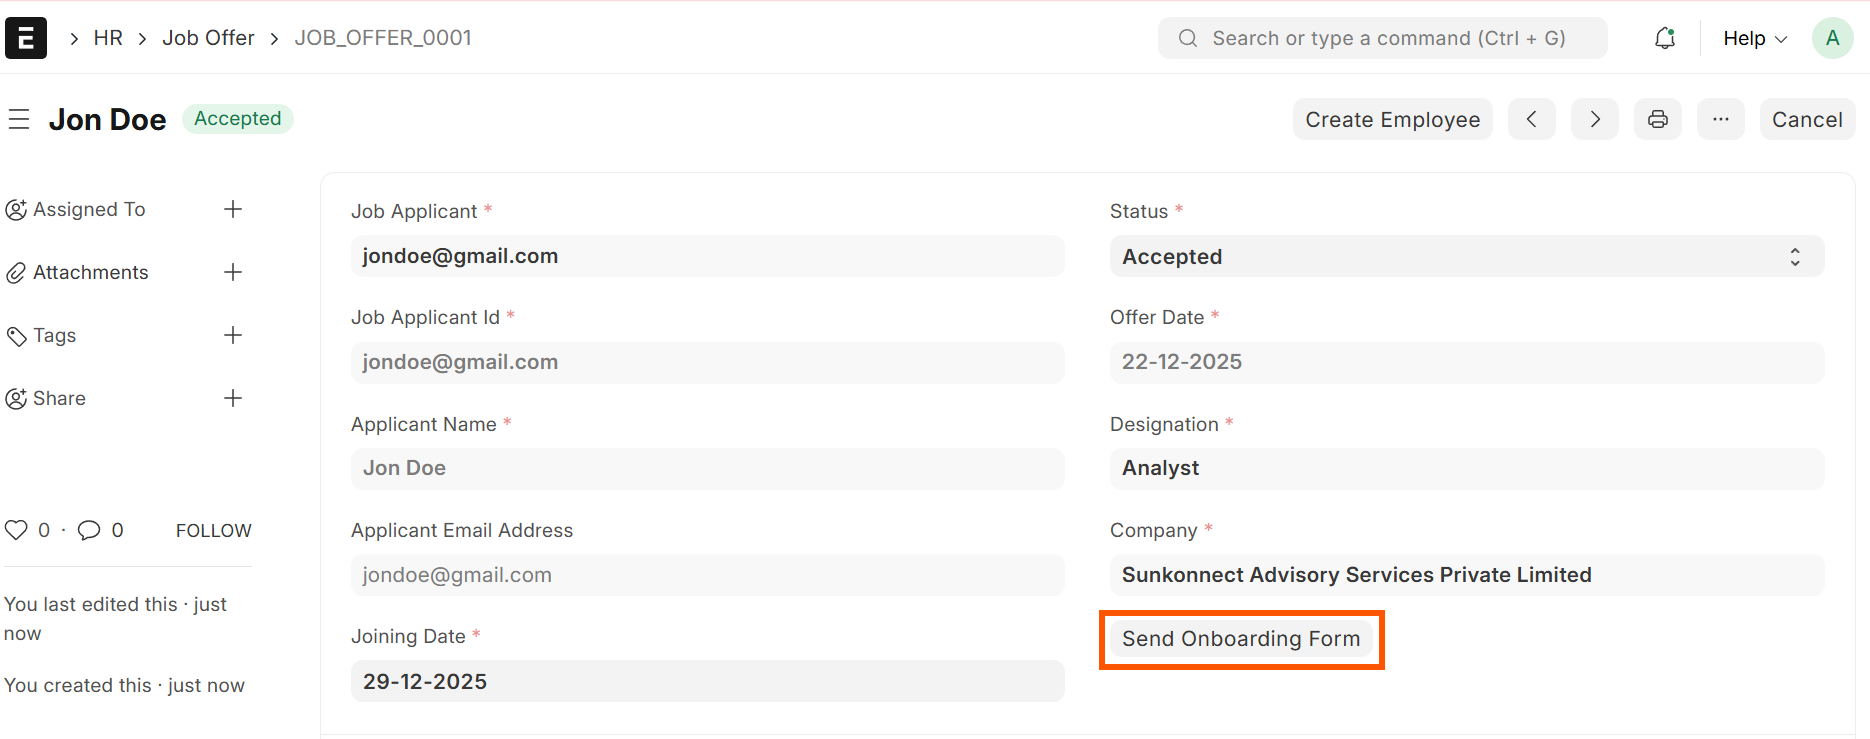Add a tag with plus icon
This screenshot has height=739, width=1870.
coord(233,335)
